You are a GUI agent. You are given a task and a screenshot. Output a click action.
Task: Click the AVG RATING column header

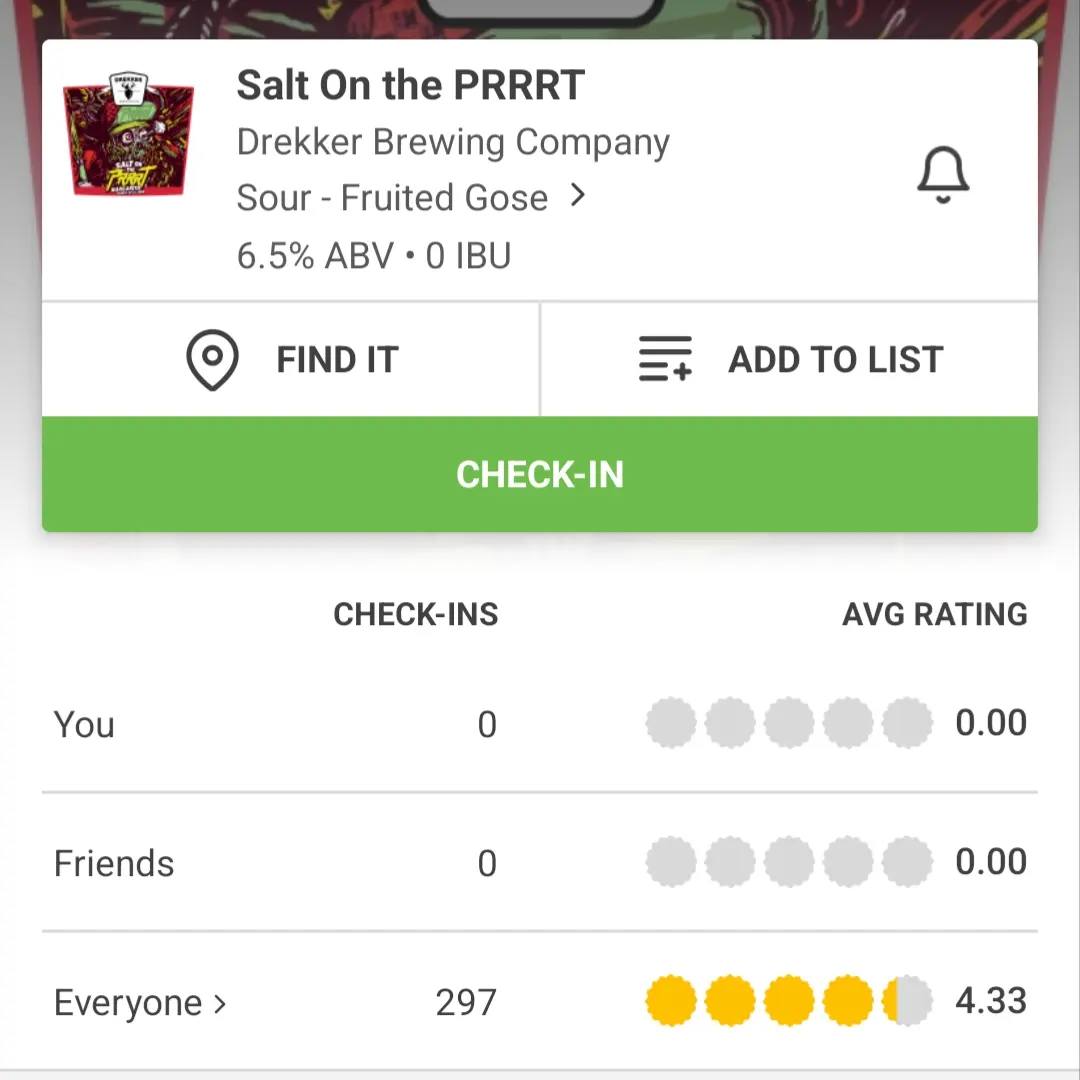point(934,614)
